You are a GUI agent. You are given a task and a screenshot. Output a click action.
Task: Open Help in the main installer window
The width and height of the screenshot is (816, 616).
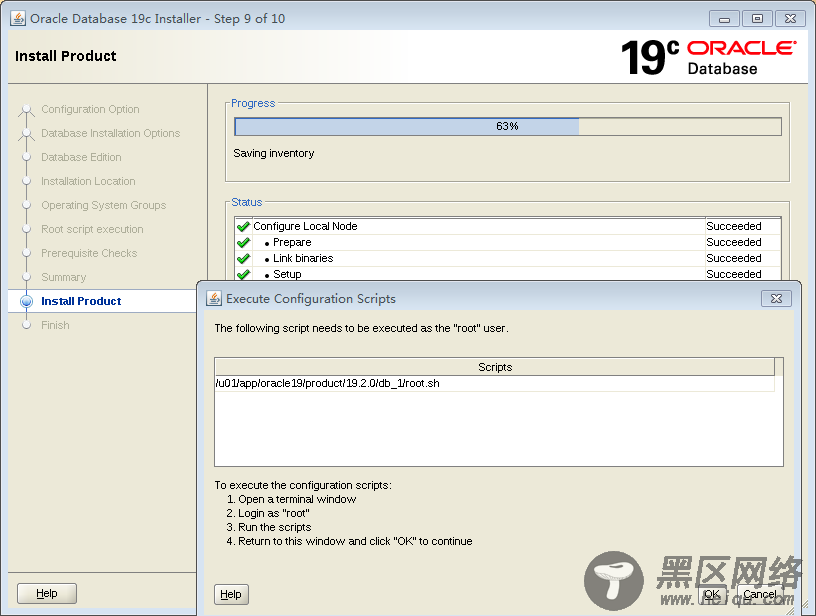[x=47, y=593]
